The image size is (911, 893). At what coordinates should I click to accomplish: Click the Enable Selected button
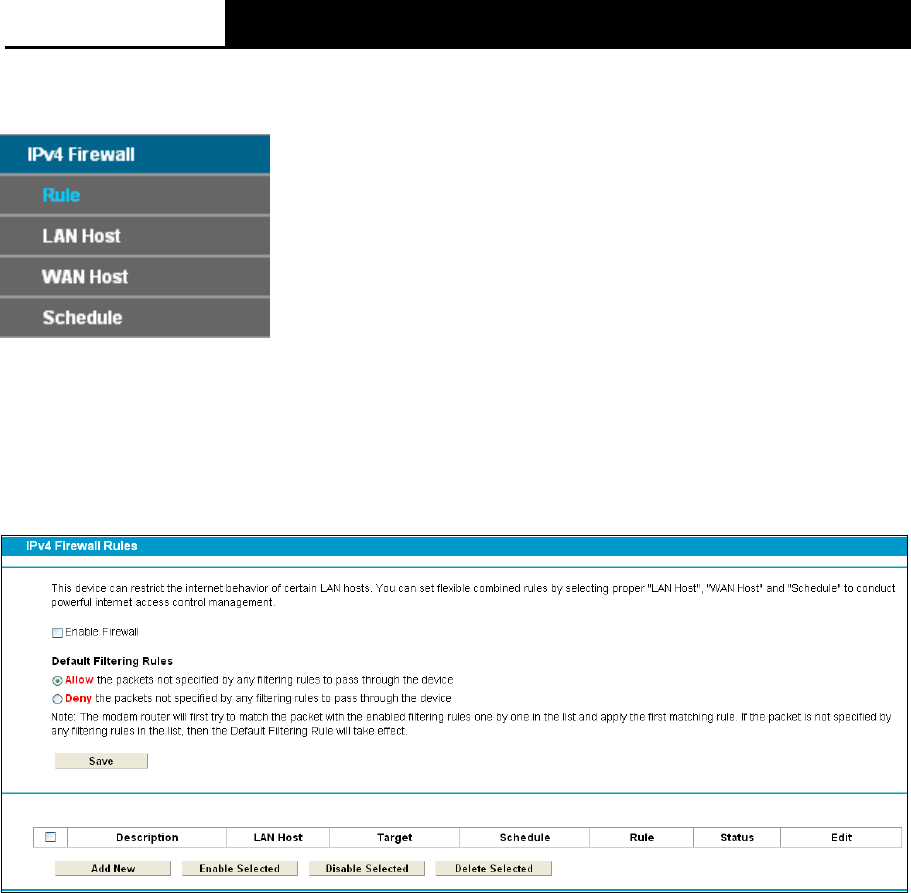click(239, 868)
